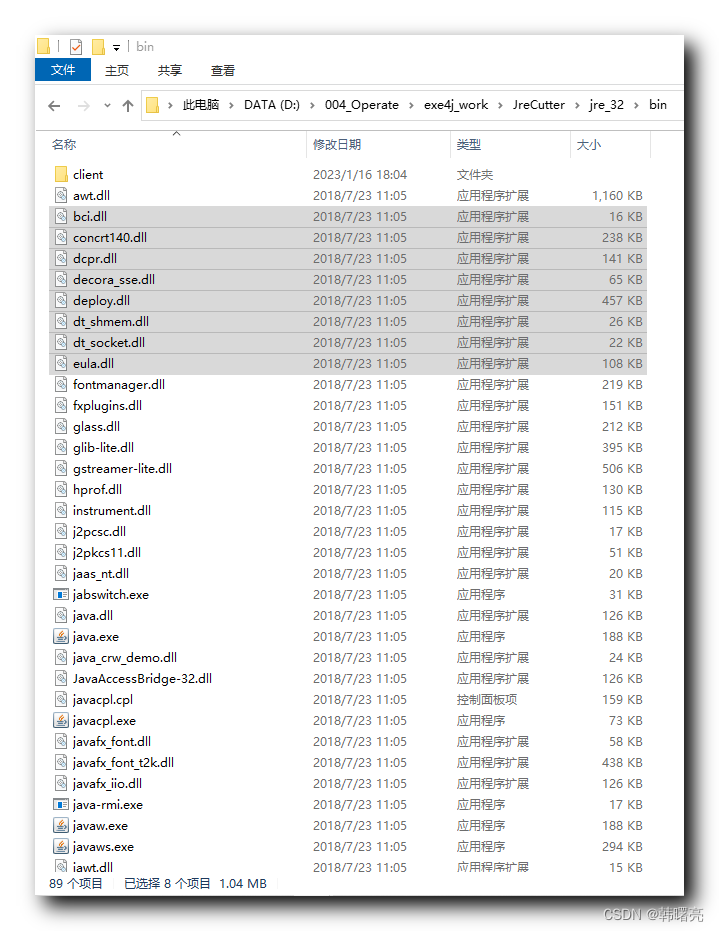Select file name dt_socket.dll
This screenshot has height=931, width=719.
click(109, 343)
